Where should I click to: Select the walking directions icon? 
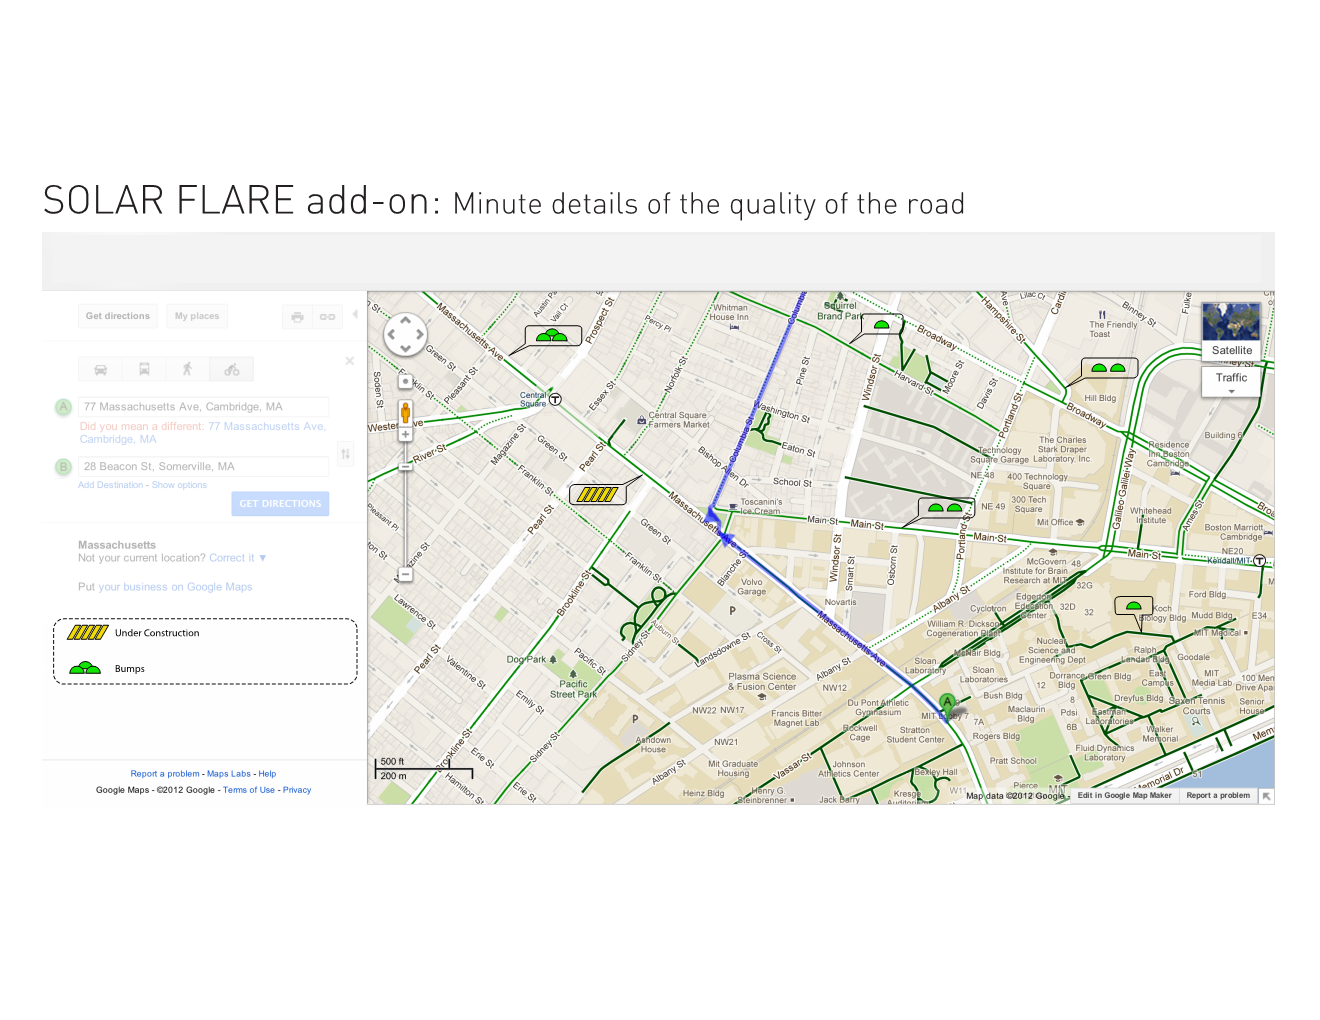pyautogui.click(x=187, y=369)
